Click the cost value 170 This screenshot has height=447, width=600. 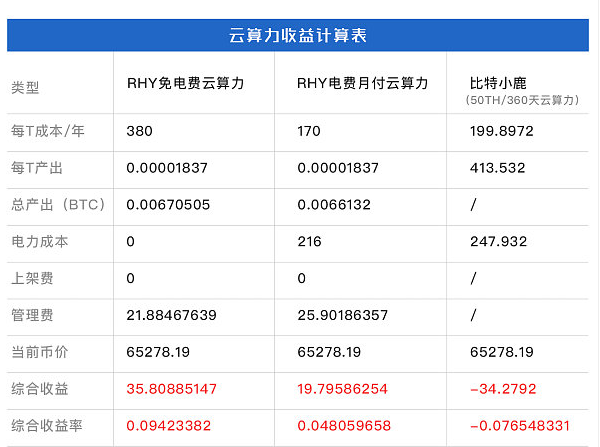[x=309, y=131]
